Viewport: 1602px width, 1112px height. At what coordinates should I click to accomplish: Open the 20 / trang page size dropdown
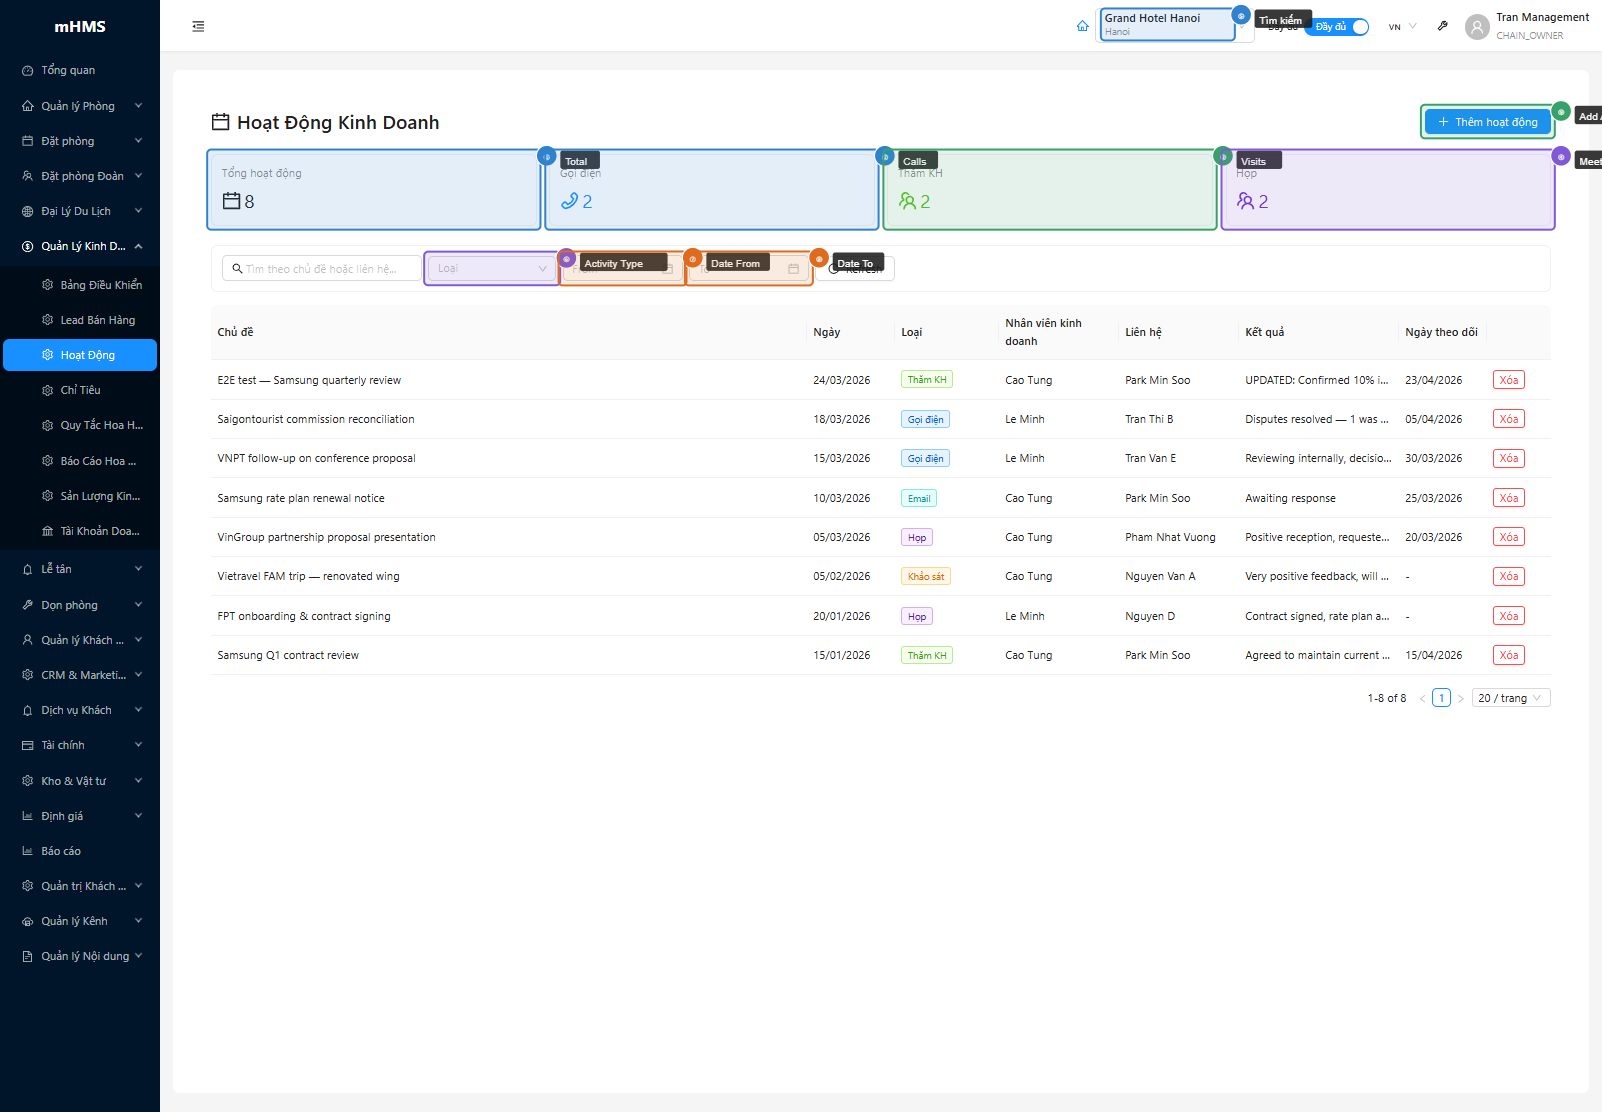point(1510,698)
